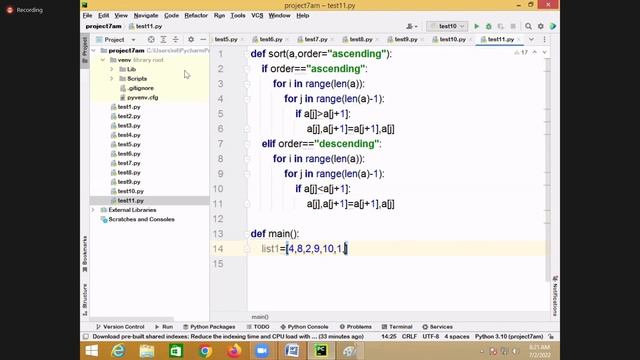The height and width of the screenshot is (360, 640).
Task: Open Search Everywhere magnifier icon
Action: coord(528,26)
